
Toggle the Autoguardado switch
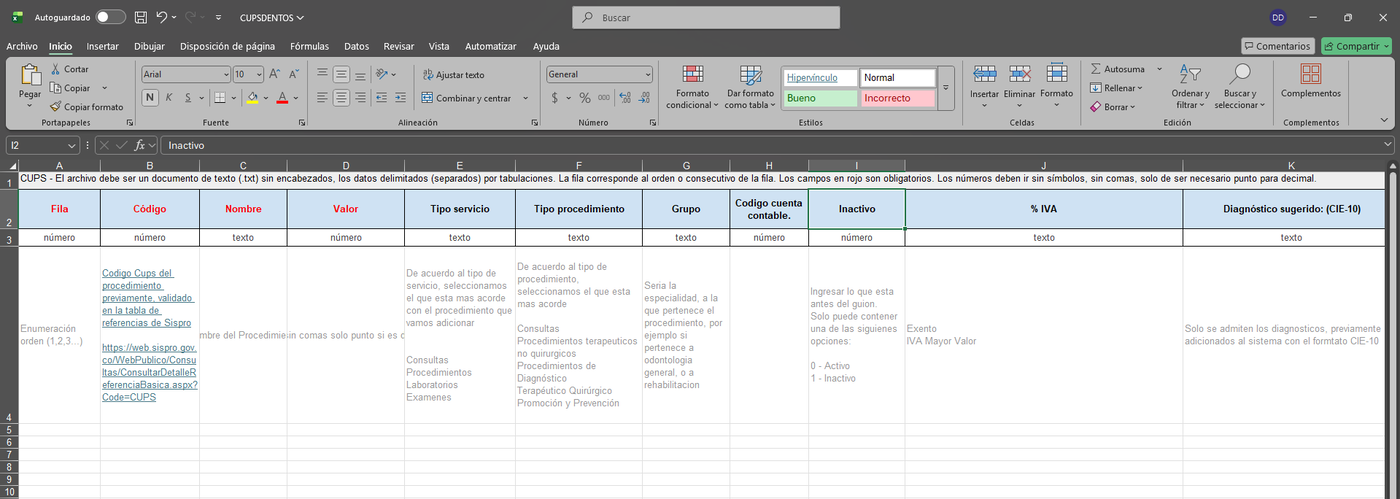(x=111, y=17)
